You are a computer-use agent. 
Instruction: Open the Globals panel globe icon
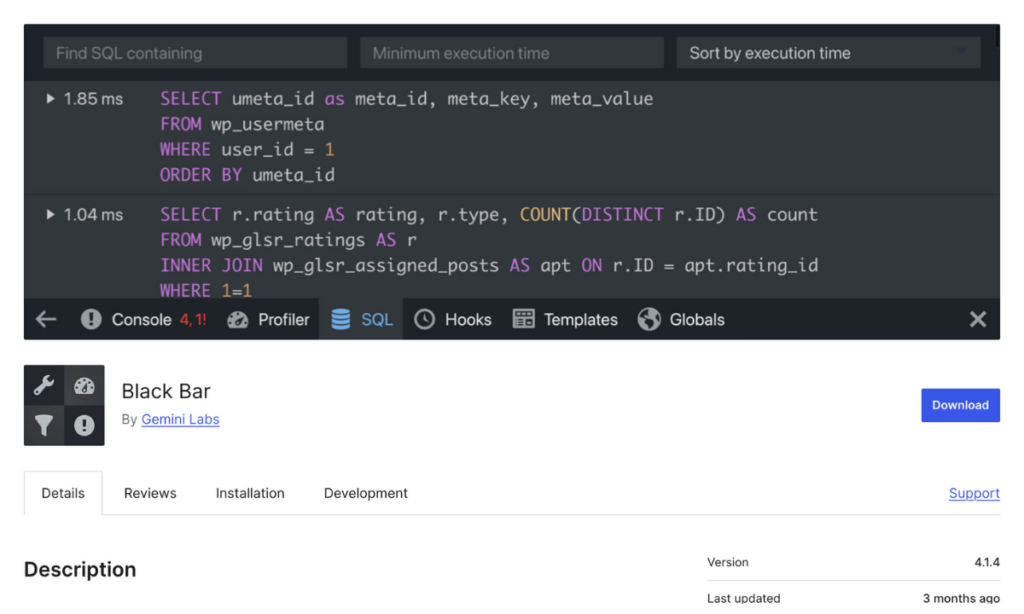[651, 319]
